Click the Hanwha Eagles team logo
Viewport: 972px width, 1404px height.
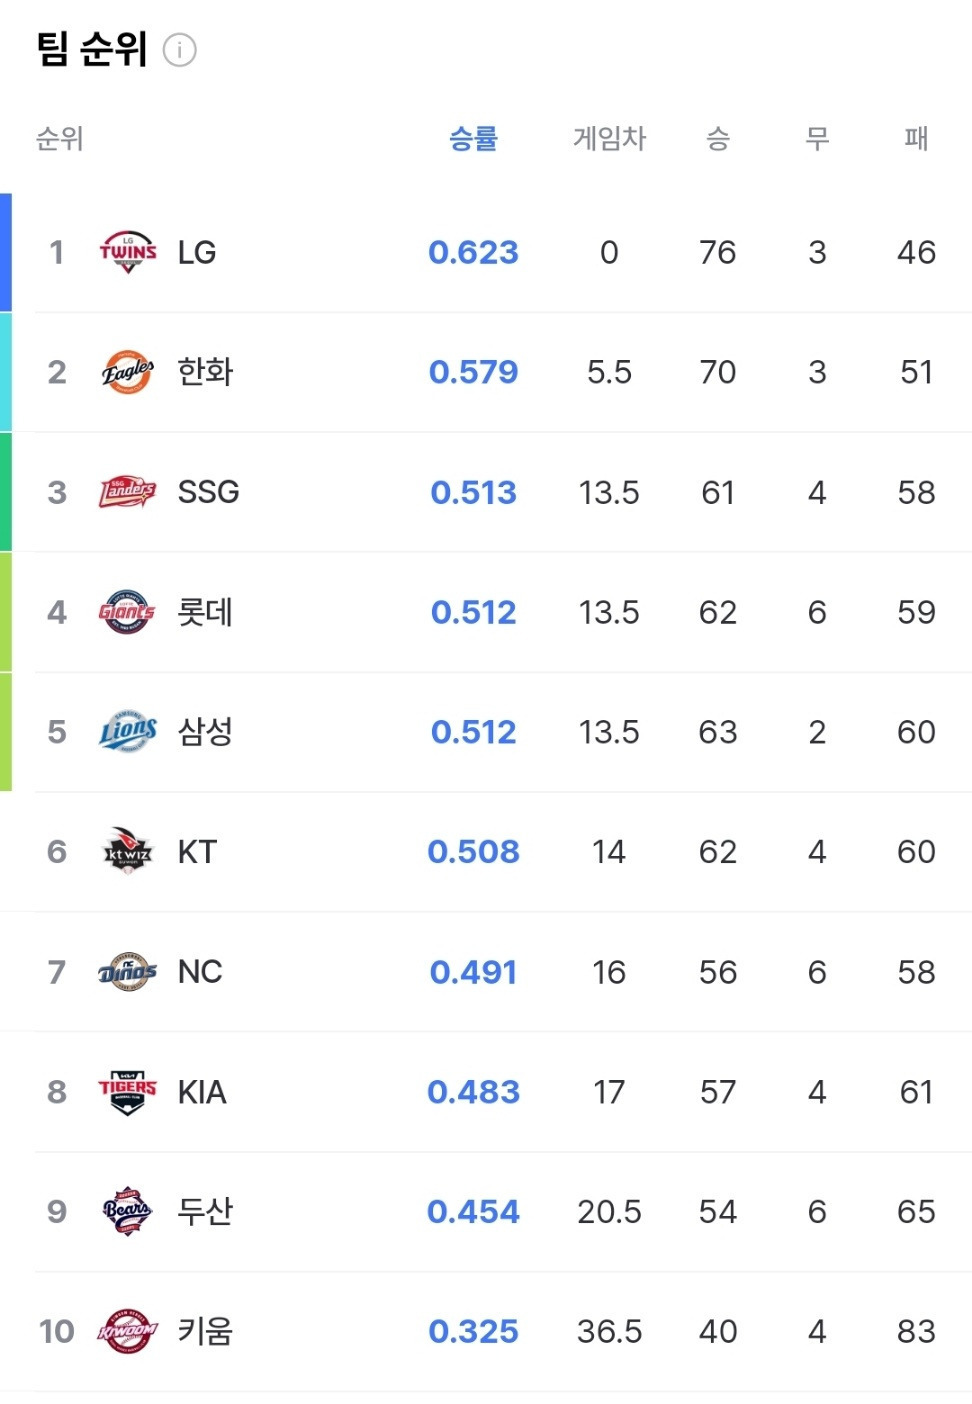click(128, 372)
